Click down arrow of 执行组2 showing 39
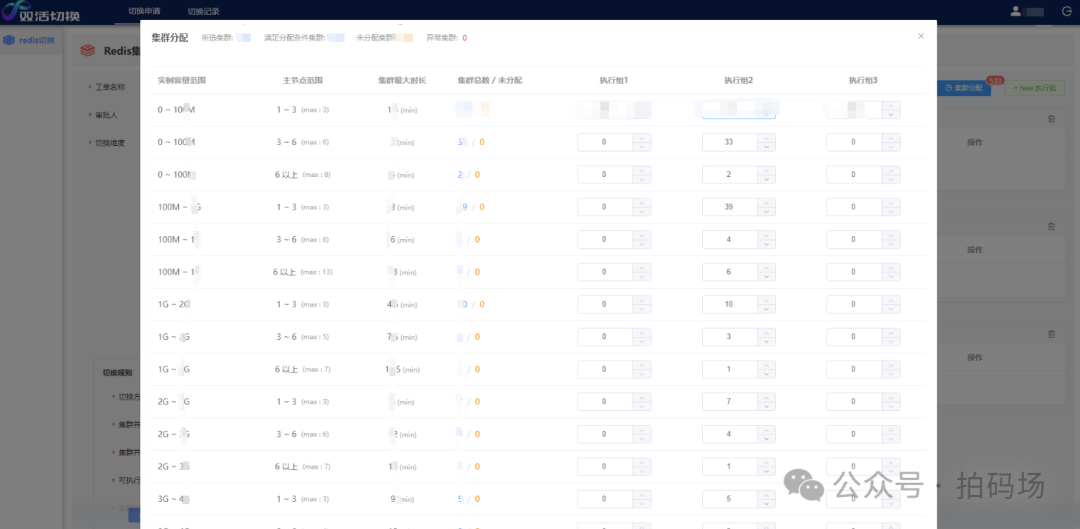The width and height of the screenshot is (1080, 529). 767,211
